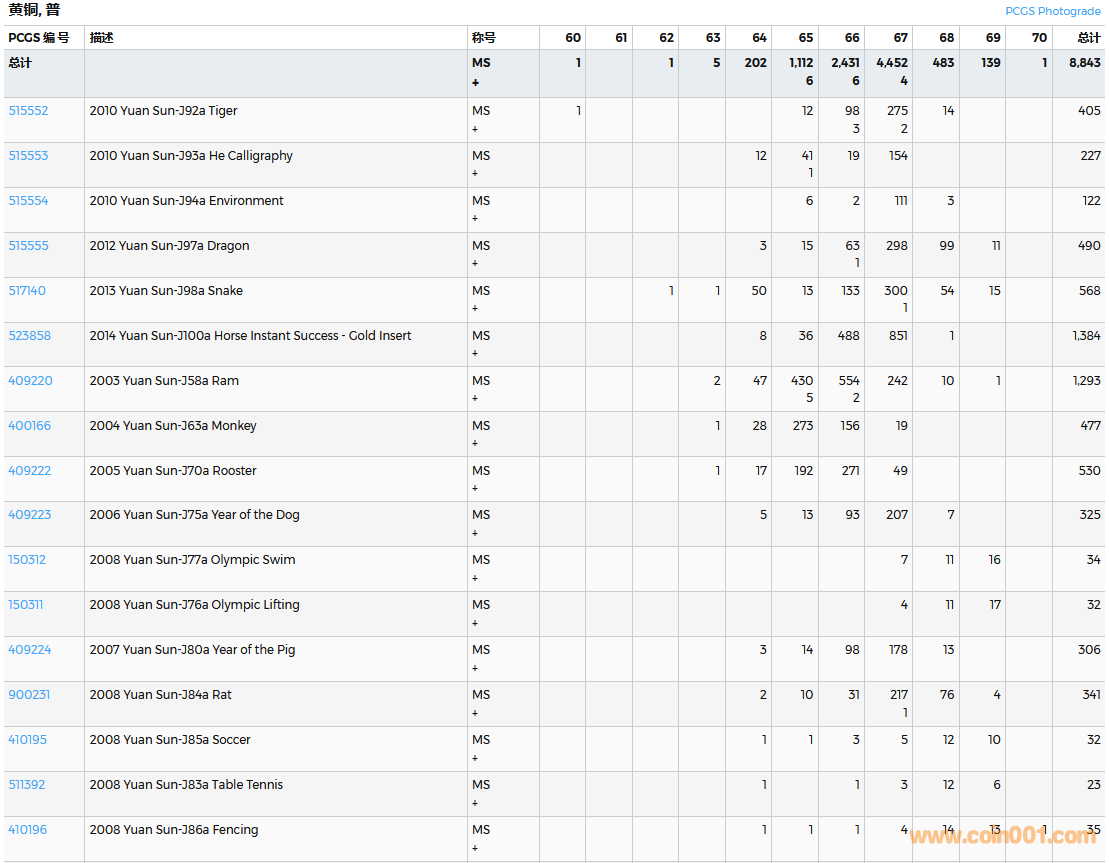Image resolution: width=1109 pixels, height=863 pixels.
Task: Click 523858 Horse Instant Success link
Action: 29,336
